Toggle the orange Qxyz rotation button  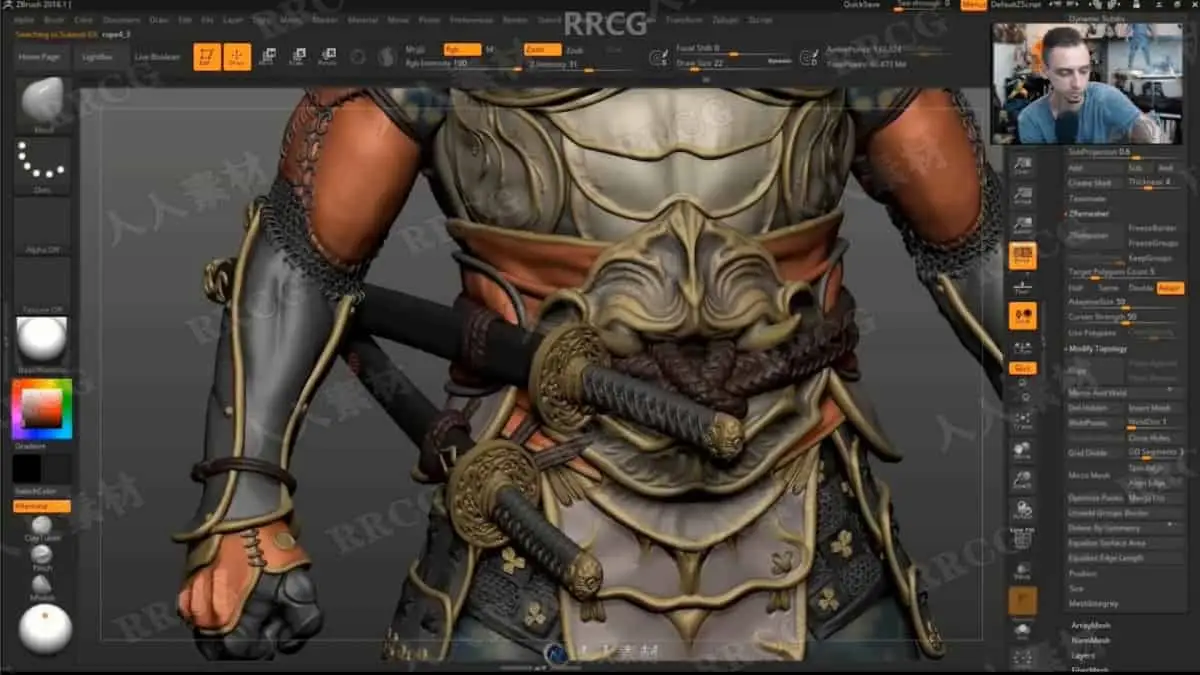point(1022,368)
